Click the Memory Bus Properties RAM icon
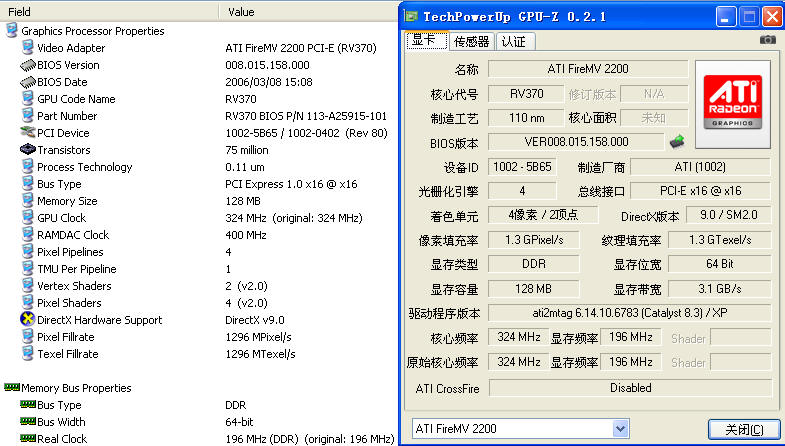 point(12,387)
